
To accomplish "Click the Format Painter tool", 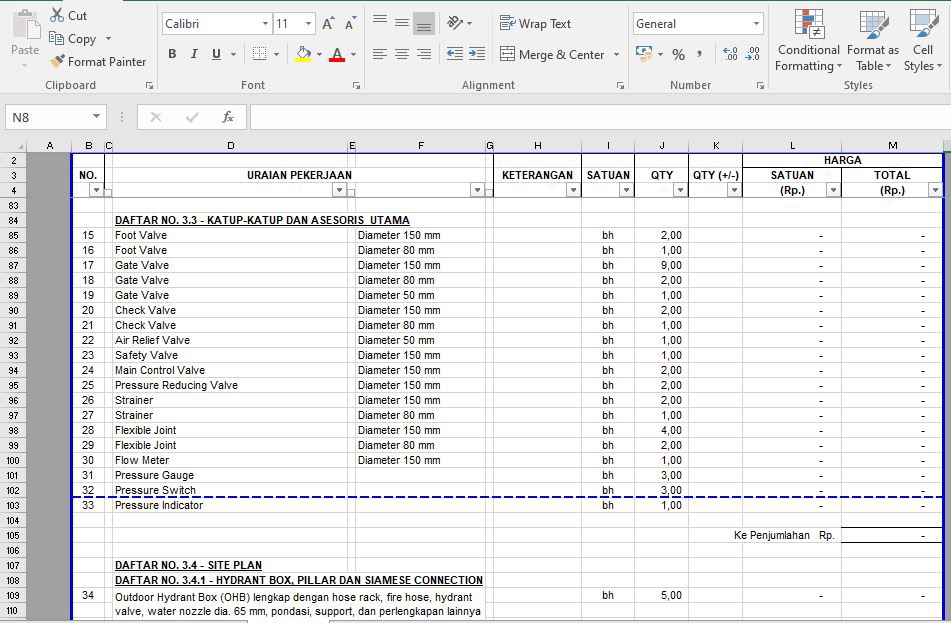I will 98,62.
